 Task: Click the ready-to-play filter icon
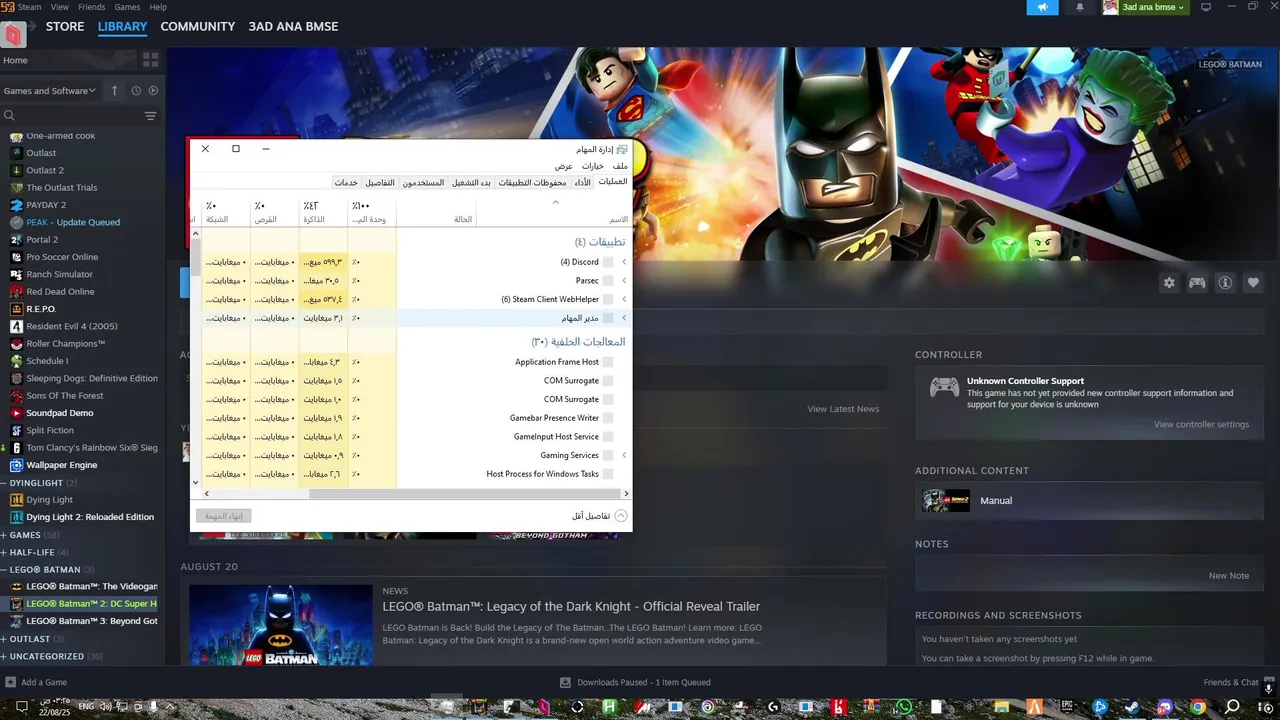(x=153, y=90)
